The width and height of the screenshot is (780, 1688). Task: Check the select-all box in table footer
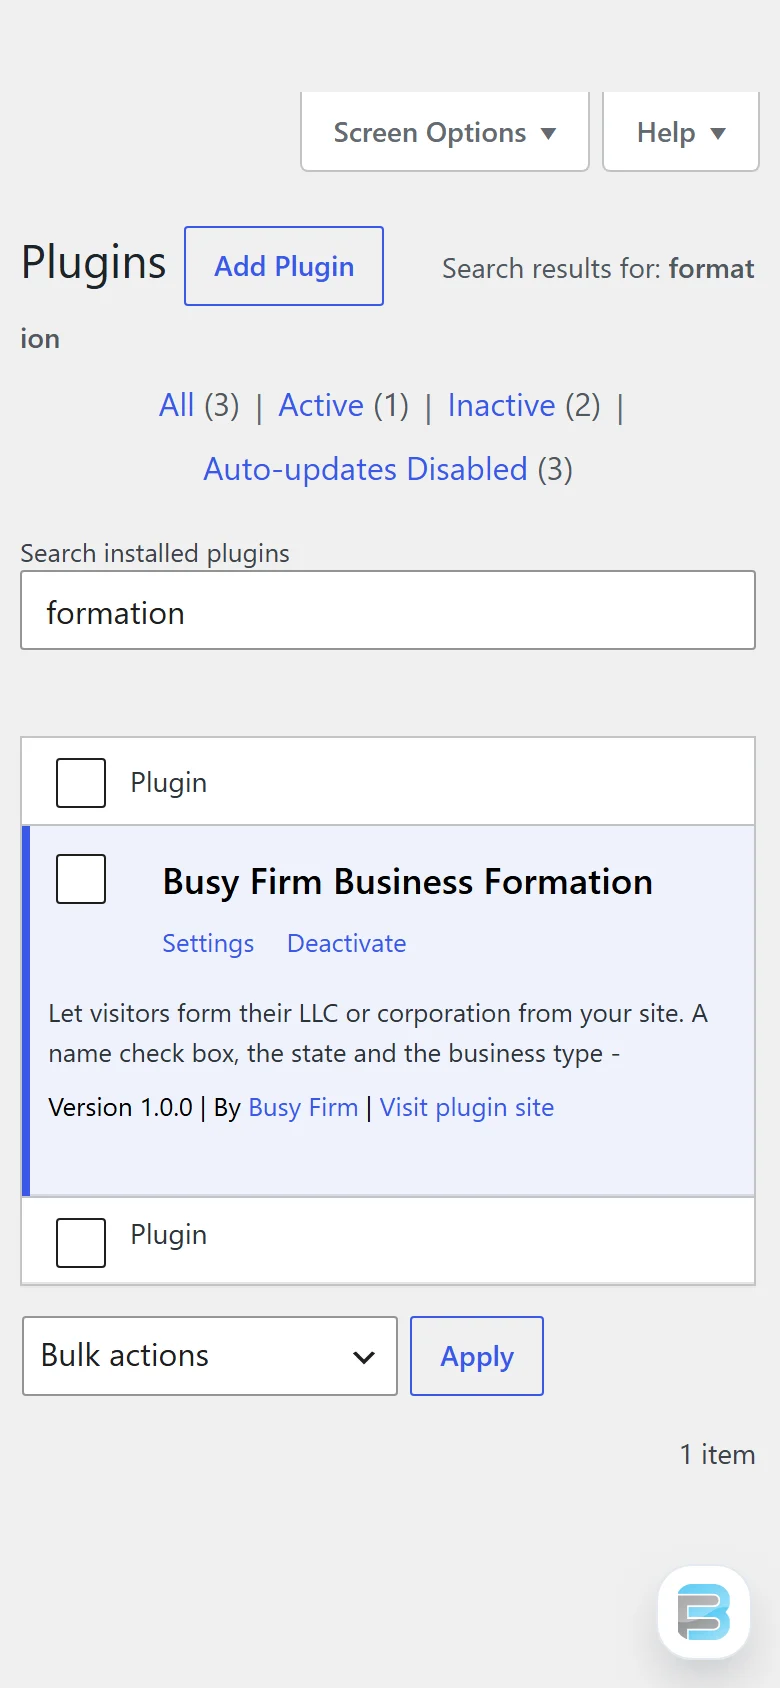point(81,1242)
